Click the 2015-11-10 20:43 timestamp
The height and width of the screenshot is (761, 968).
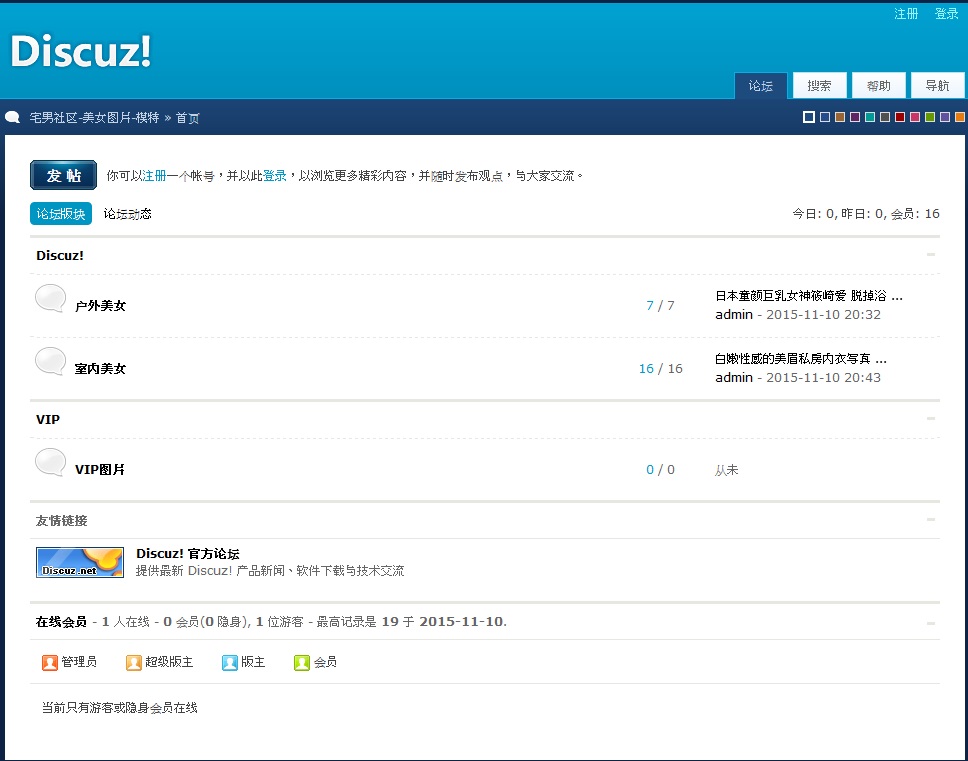(x=824, y=378)
